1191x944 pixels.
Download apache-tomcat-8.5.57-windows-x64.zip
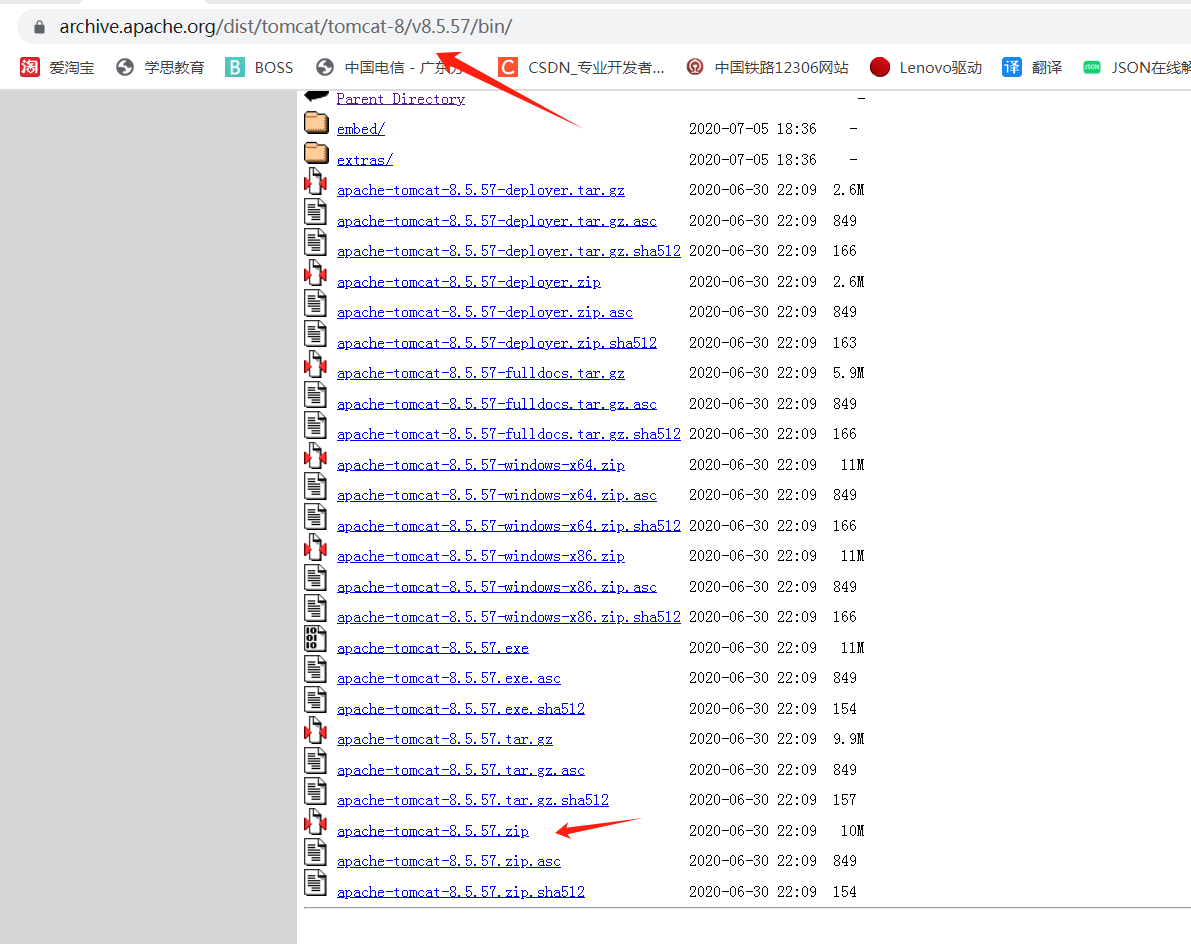click(x=480, y=465)
